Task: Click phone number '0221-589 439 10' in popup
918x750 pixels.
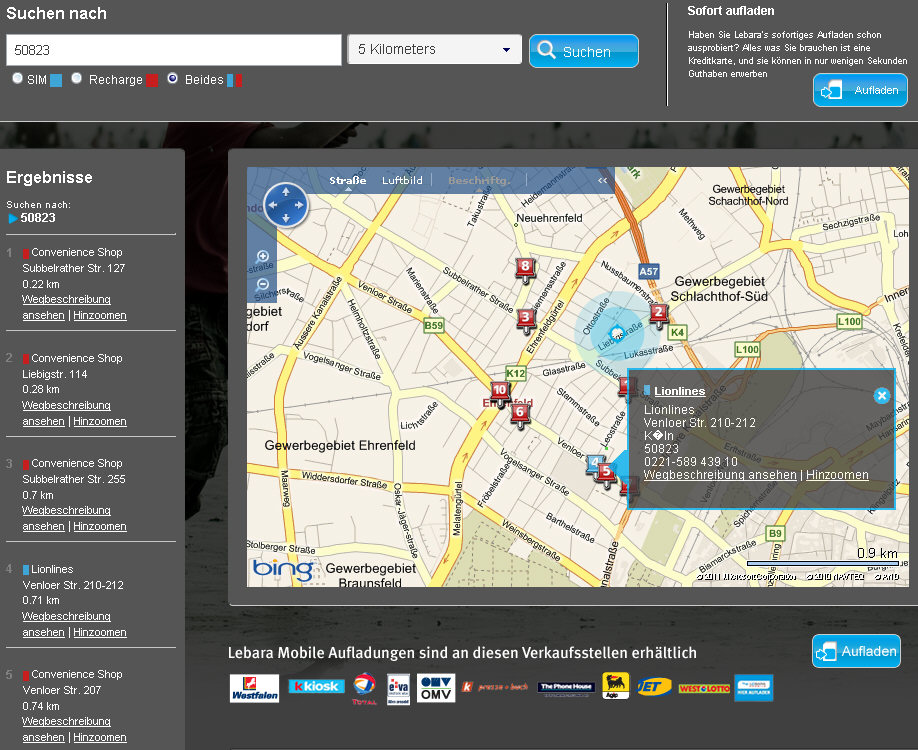Action: (x=691, y=462)
